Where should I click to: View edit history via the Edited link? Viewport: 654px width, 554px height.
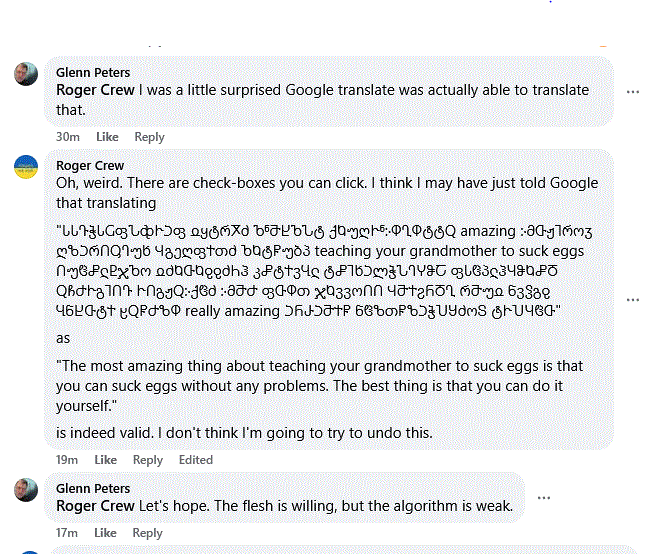[x=196, y=460]
